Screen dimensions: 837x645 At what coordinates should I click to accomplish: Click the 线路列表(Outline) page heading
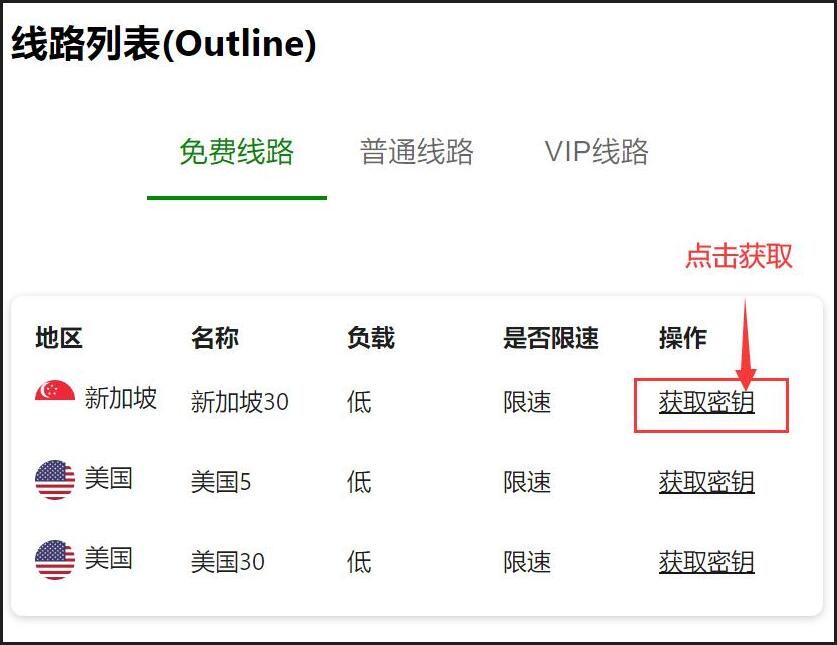pyautogui.click(x=164, y=45)
